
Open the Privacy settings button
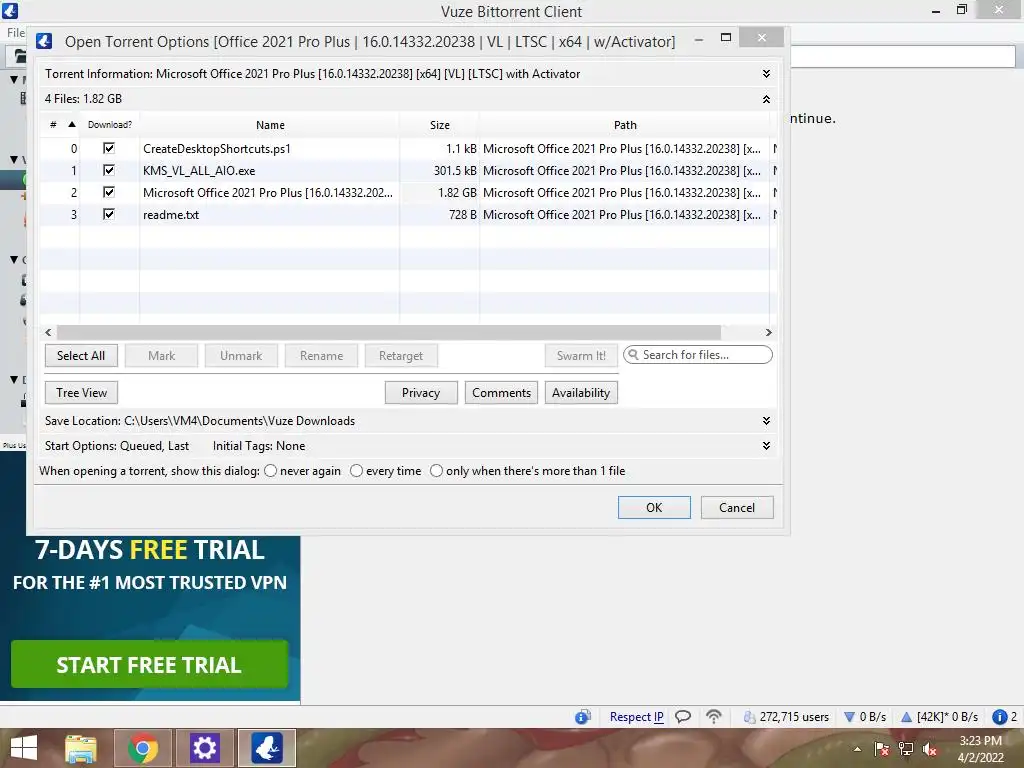[421, 392]
